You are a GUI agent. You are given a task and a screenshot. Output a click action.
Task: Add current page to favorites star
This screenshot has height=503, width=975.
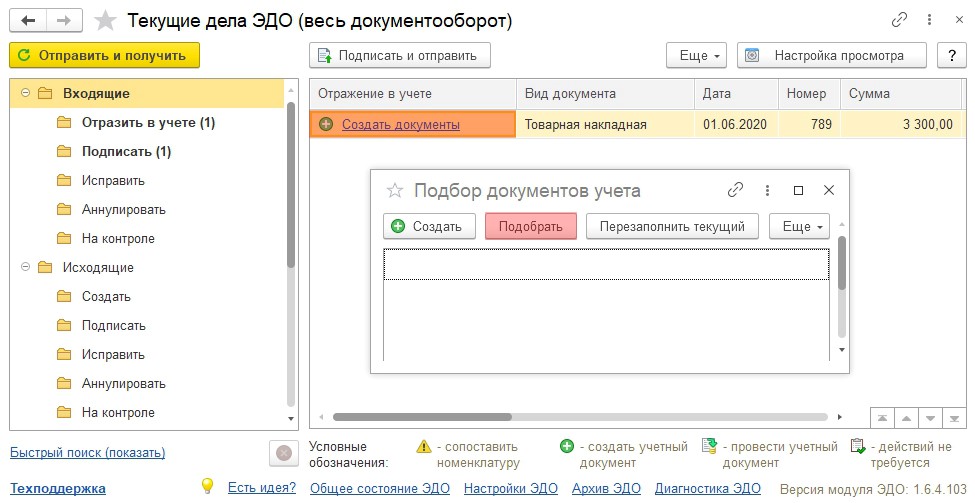click(x=104, y=21)
